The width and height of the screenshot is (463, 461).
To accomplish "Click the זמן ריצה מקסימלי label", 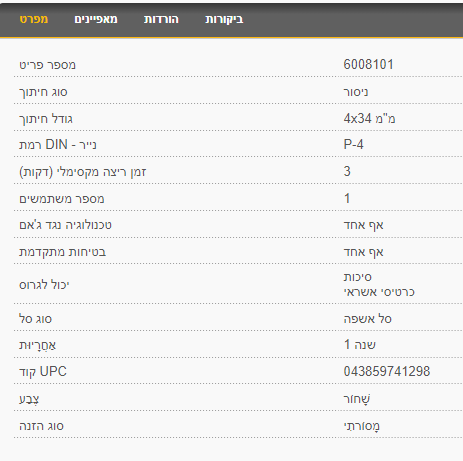I will [83, 172].
